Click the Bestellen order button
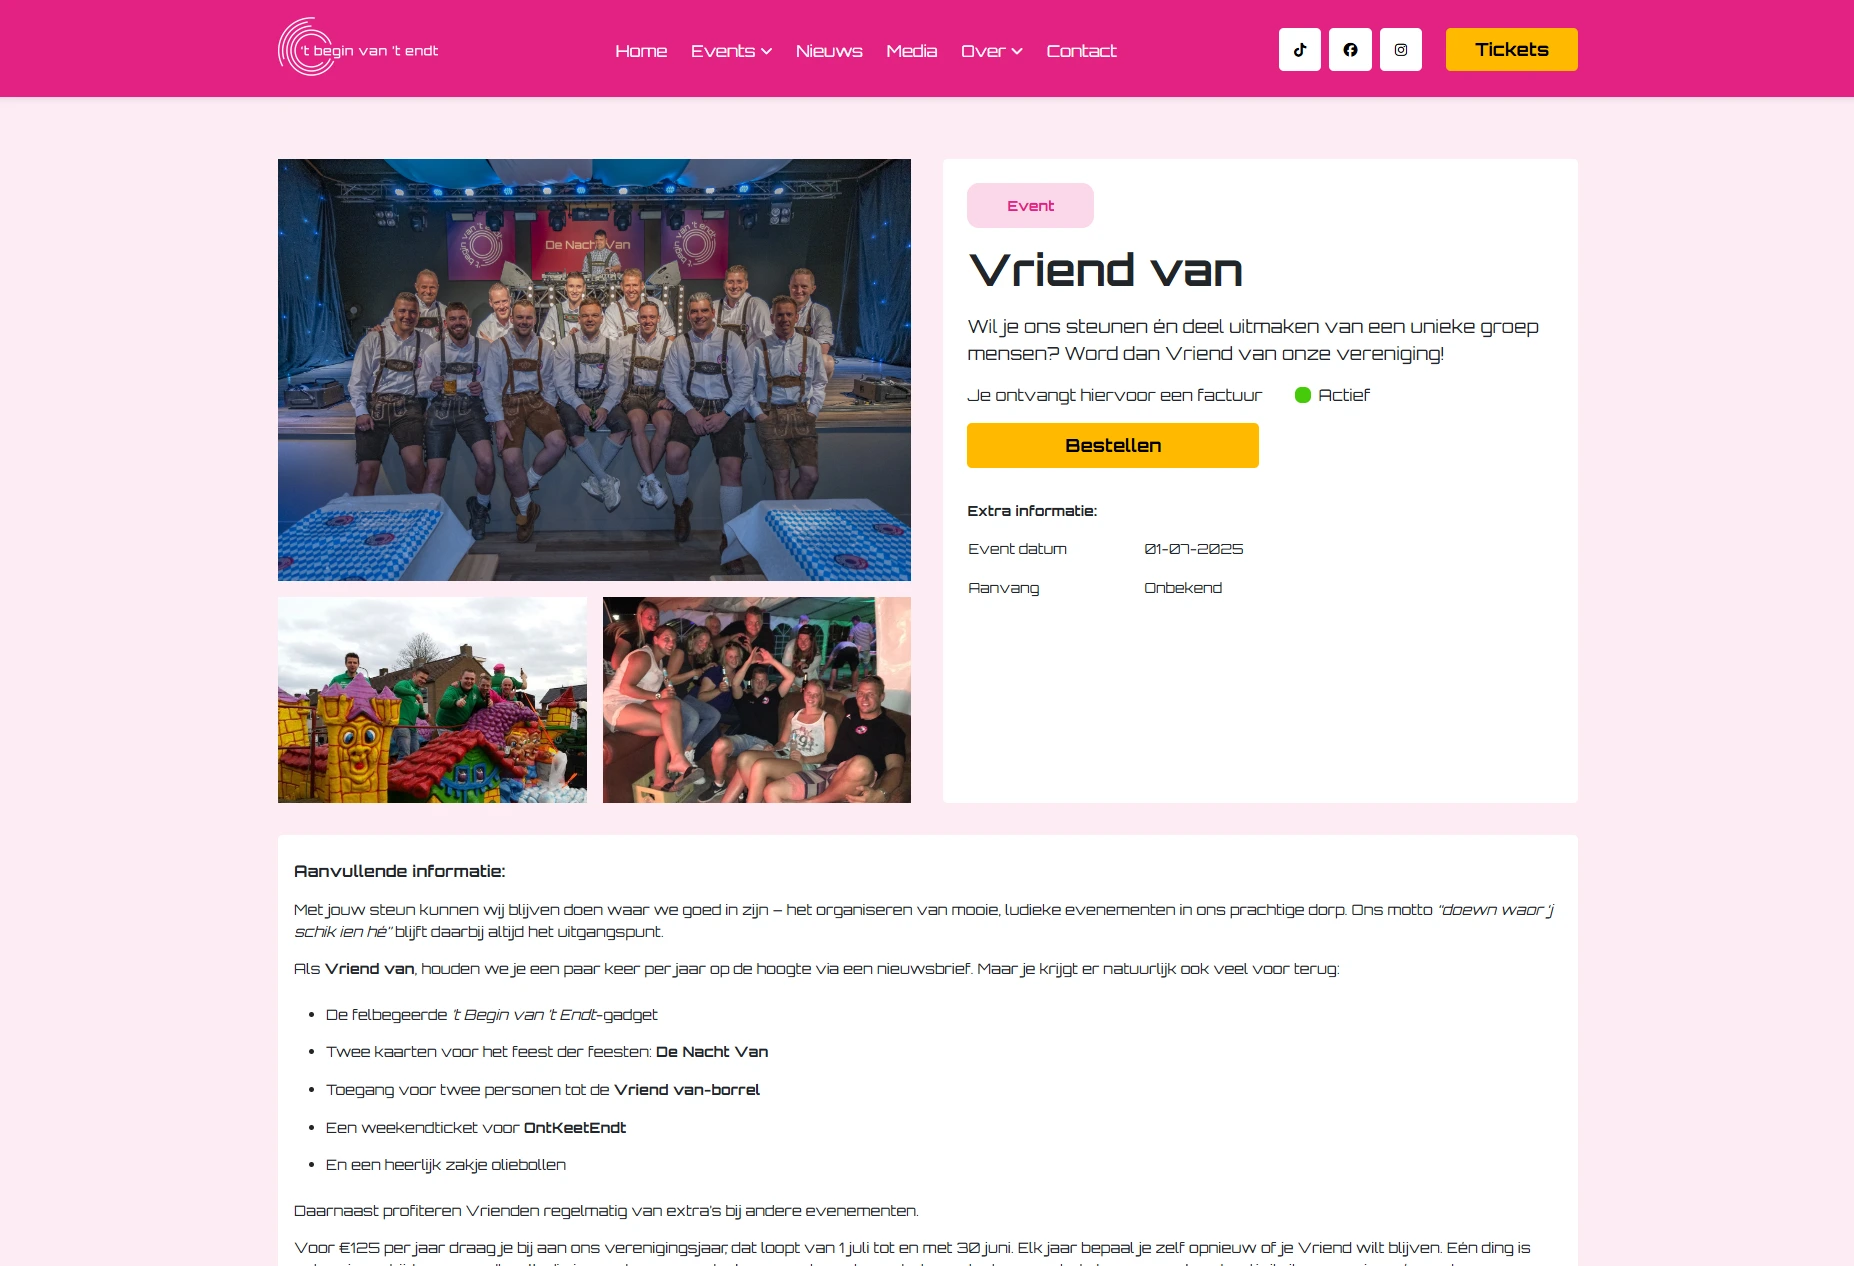Screen dimensions: 1854x1266 [x=1113, y=446]
